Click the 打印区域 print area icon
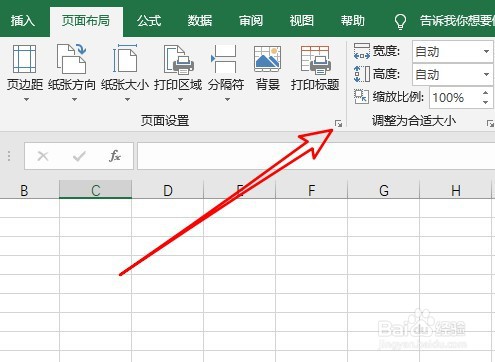 [x=178, y=59]
